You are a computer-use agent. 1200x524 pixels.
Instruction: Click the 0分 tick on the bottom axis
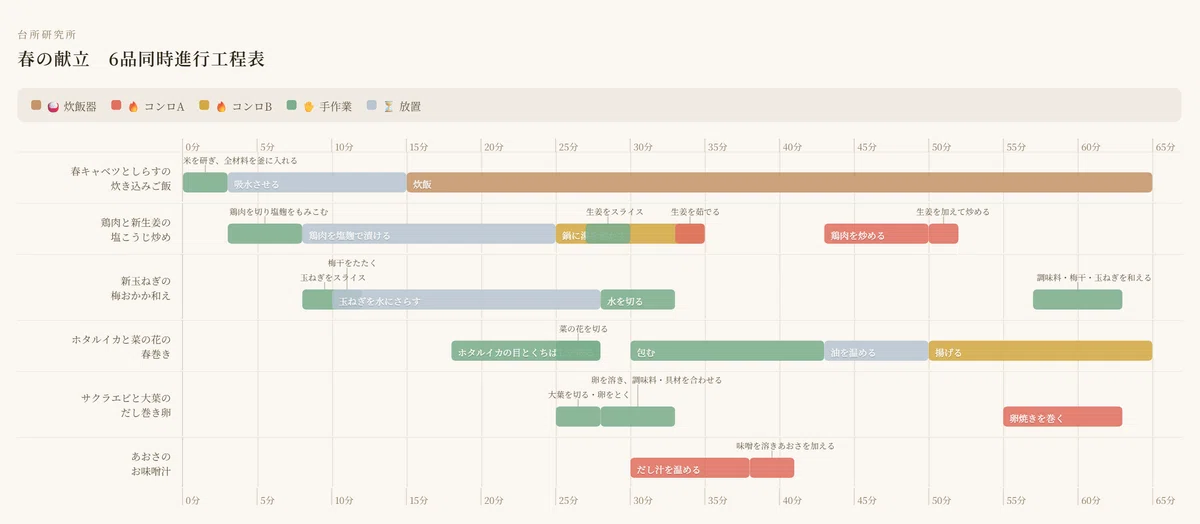click(192, 499)
